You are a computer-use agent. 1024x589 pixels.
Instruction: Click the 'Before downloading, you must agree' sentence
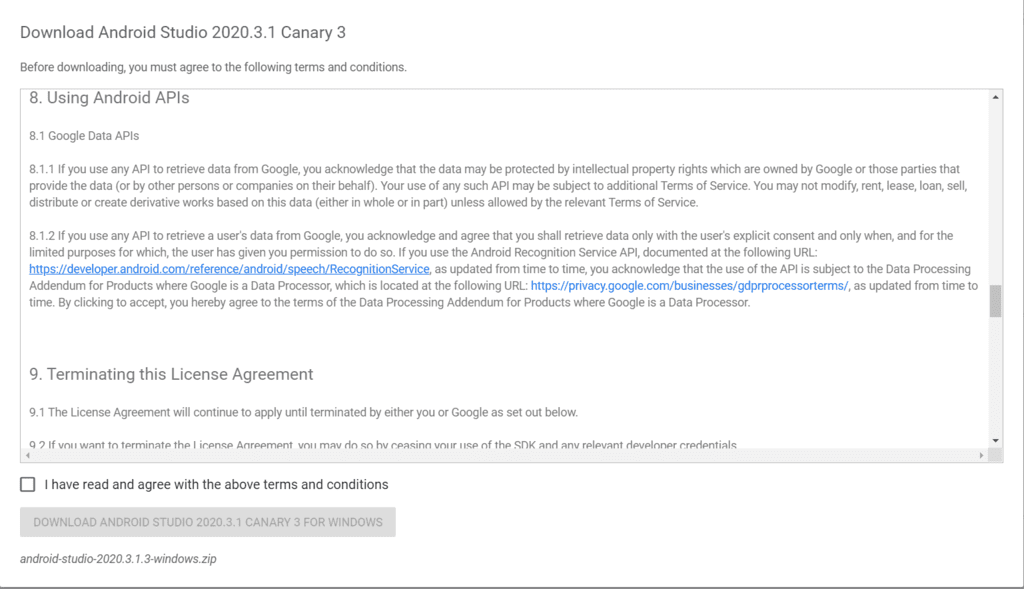(213, 67)
